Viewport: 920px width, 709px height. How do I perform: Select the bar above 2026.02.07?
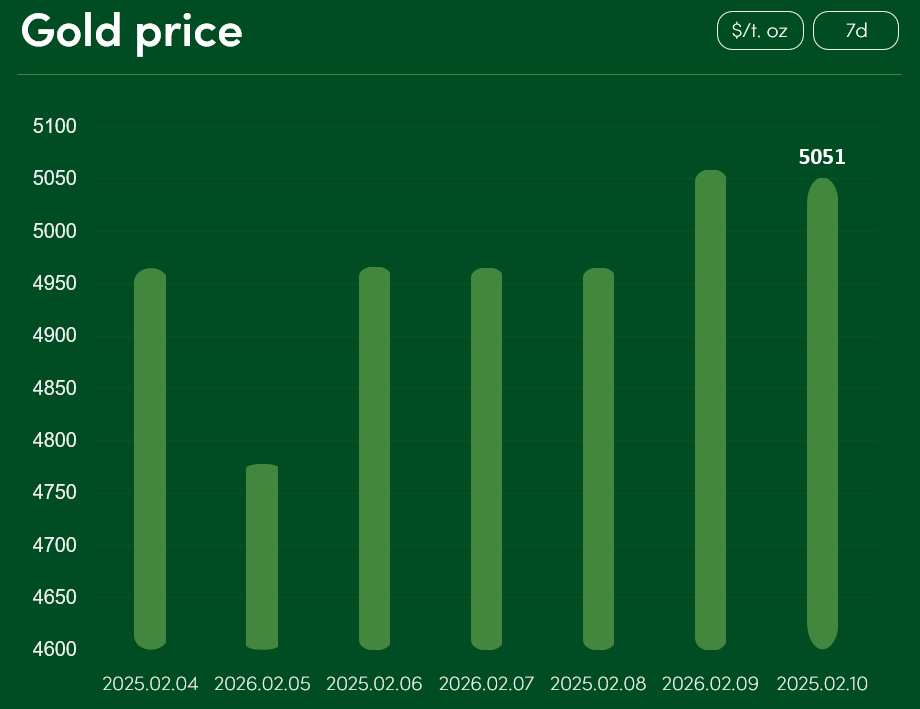point(486,458)
